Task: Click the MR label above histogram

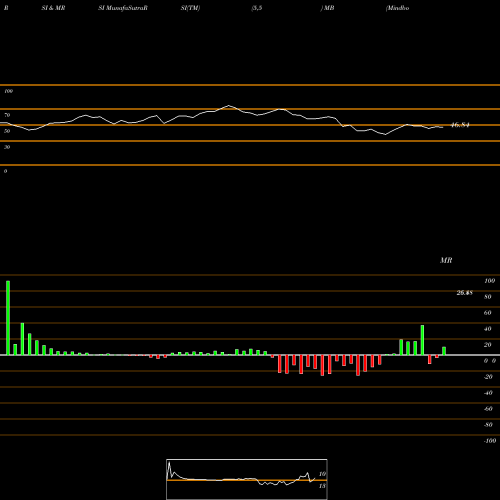Action: tap(446, 260)
